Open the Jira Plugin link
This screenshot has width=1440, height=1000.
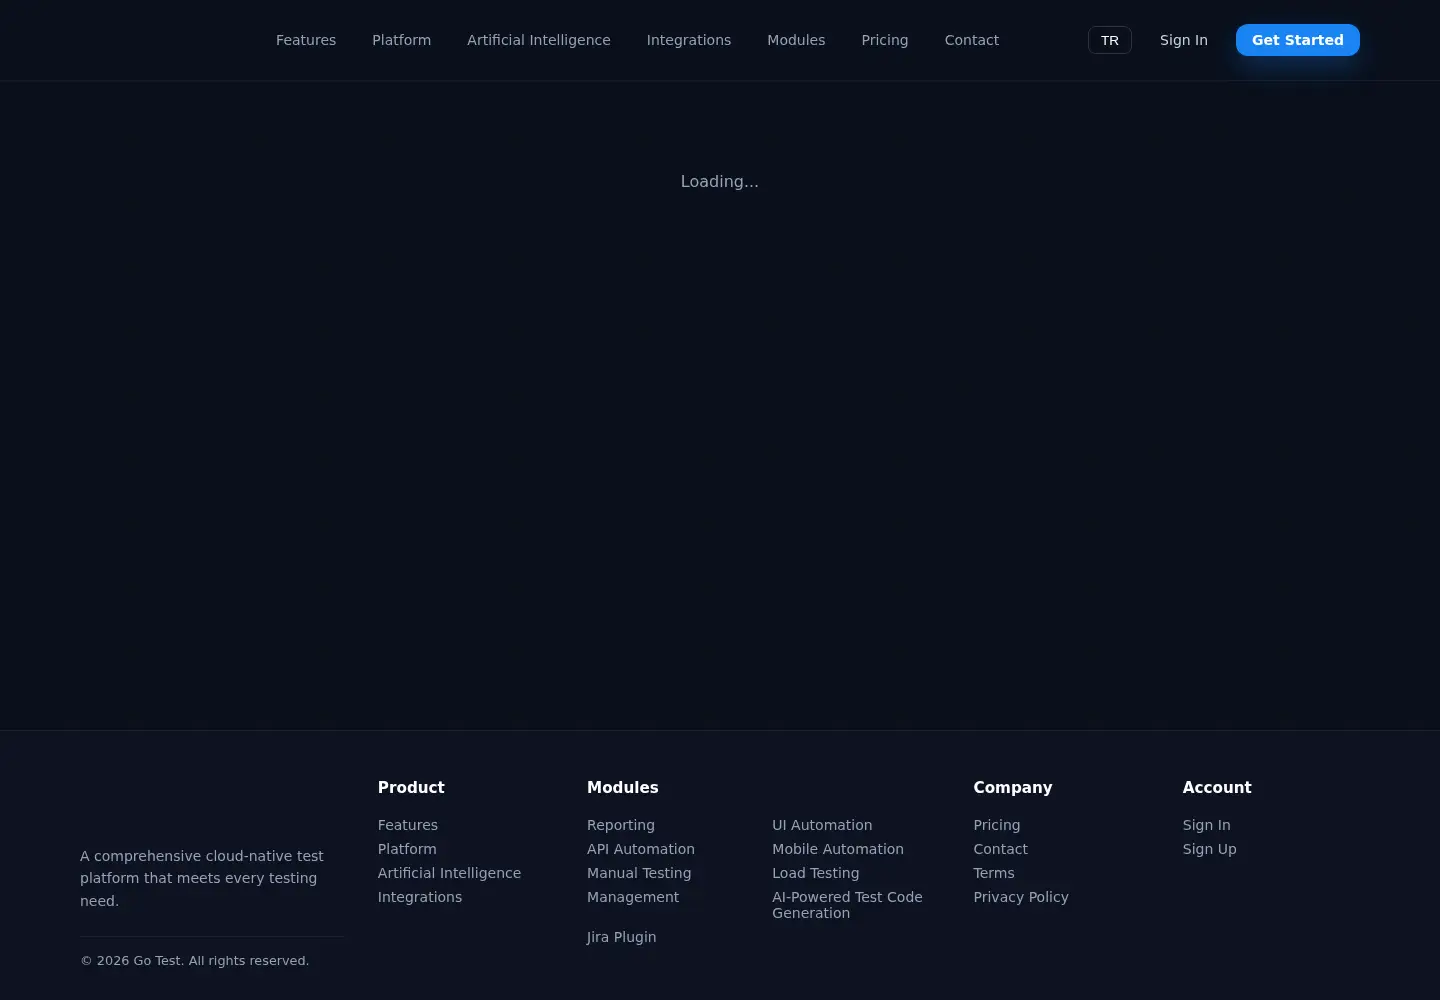(622, 937)
